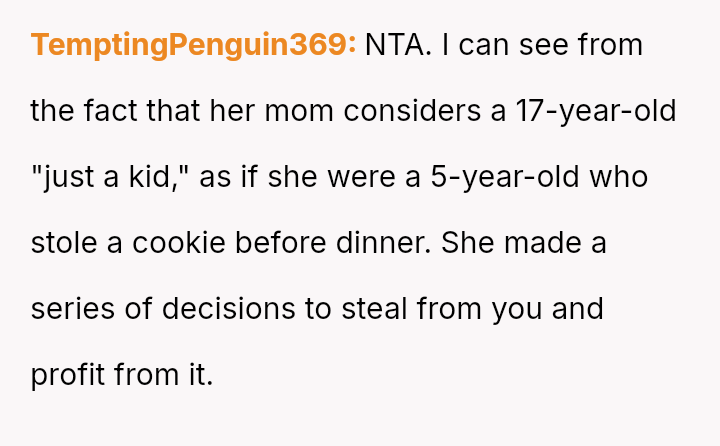Click the word "decisions" in the comment
720x446 pixels.
[229, 309]
